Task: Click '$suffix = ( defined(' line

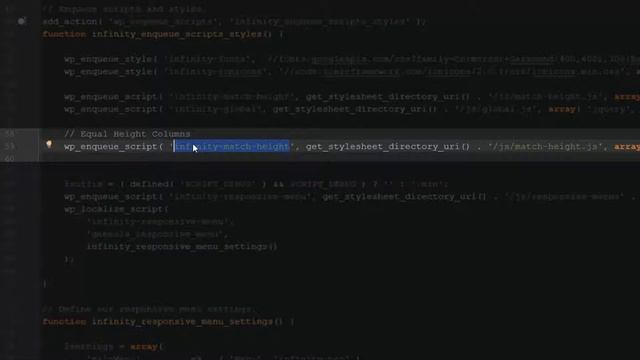Action: (256, 184)
